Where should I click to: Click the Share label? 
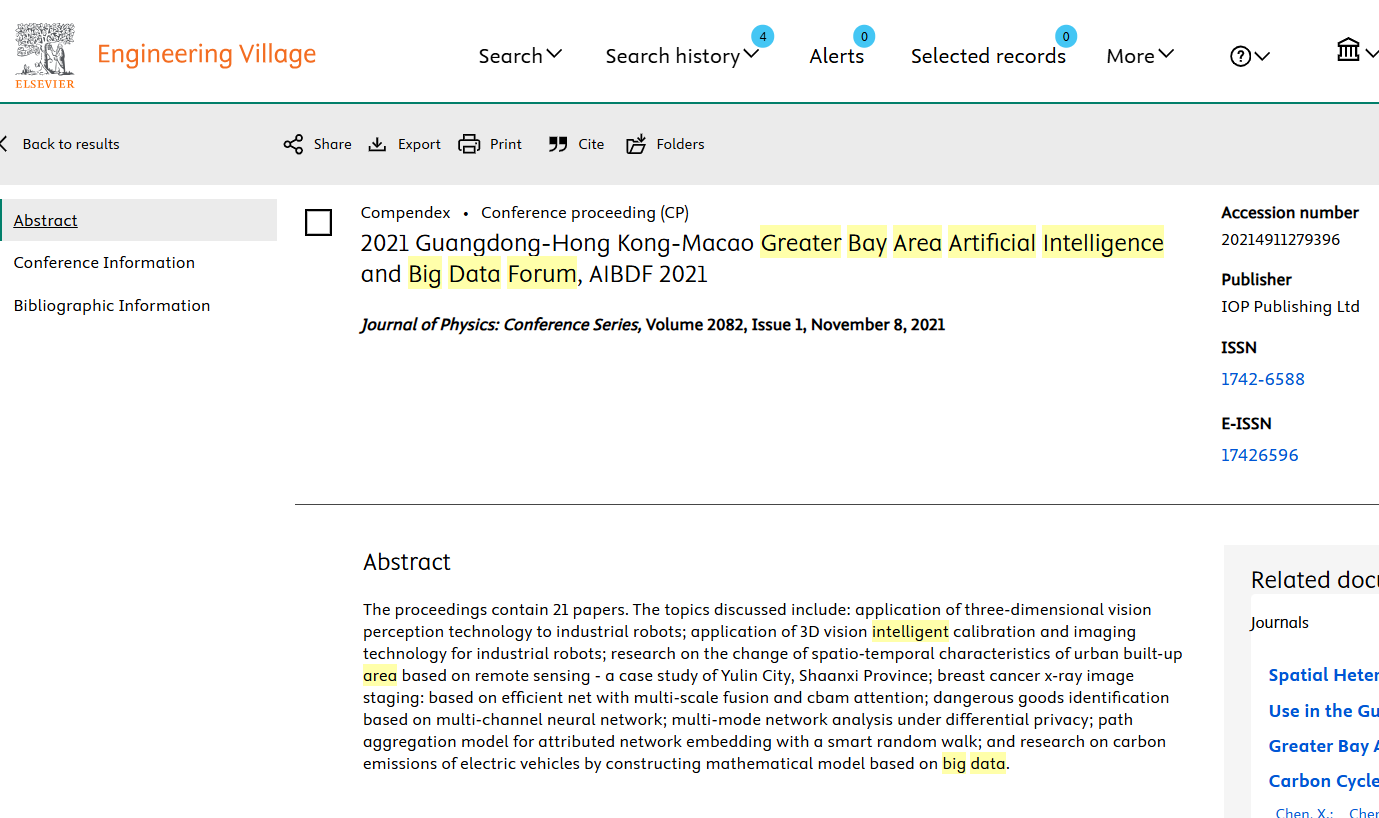pos(332,144)
